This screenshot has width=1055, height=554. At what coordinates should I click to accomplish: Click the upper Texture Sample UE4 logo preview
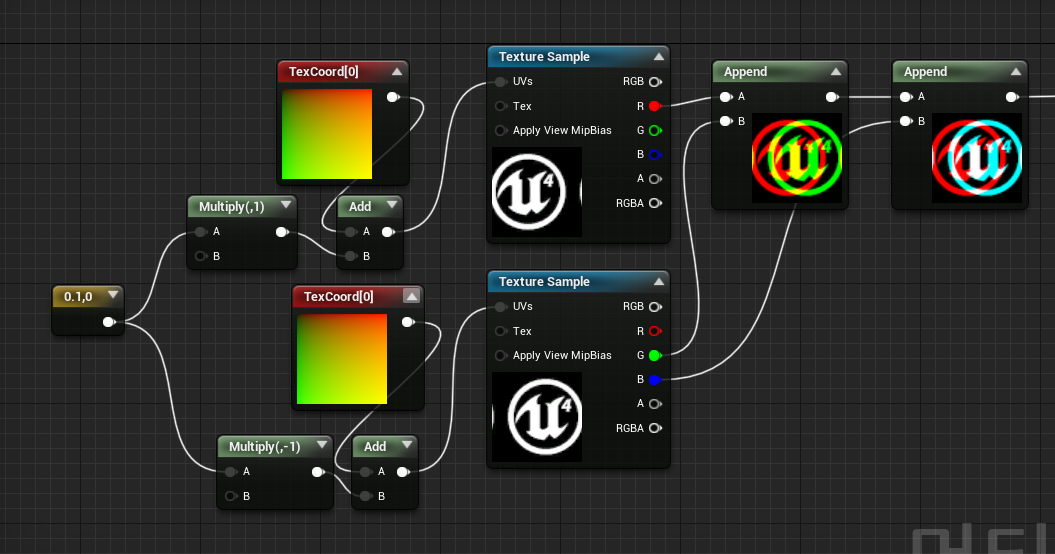[537, 192]
